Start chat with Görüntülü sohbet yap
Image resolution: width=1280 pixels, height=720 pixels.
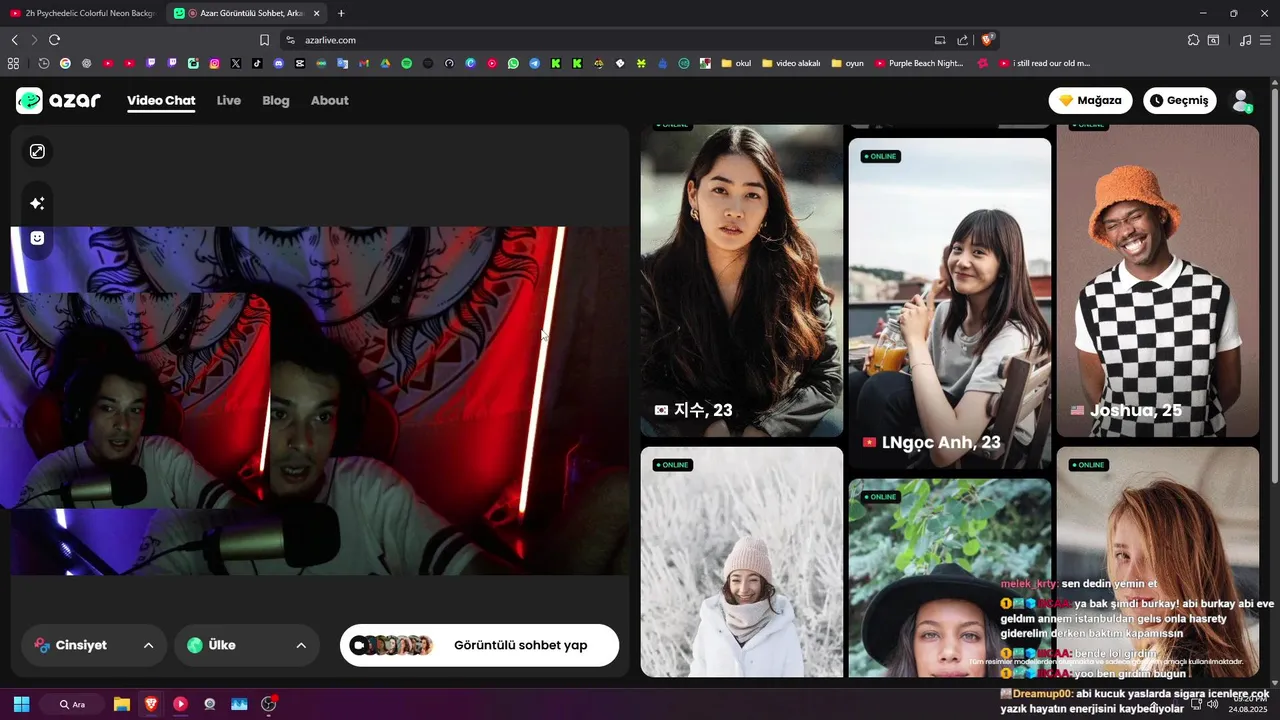[x=479, y=645]
